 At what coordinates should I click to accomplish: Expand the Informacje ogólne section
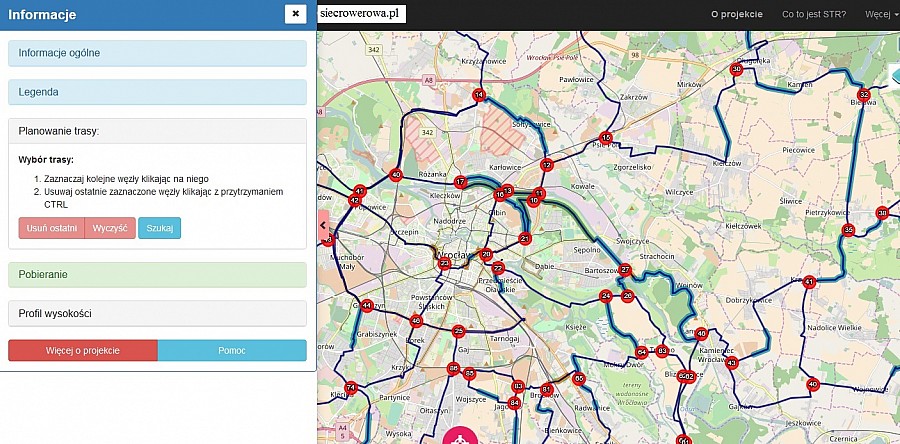pyautogui.click(x=157, y=52)
